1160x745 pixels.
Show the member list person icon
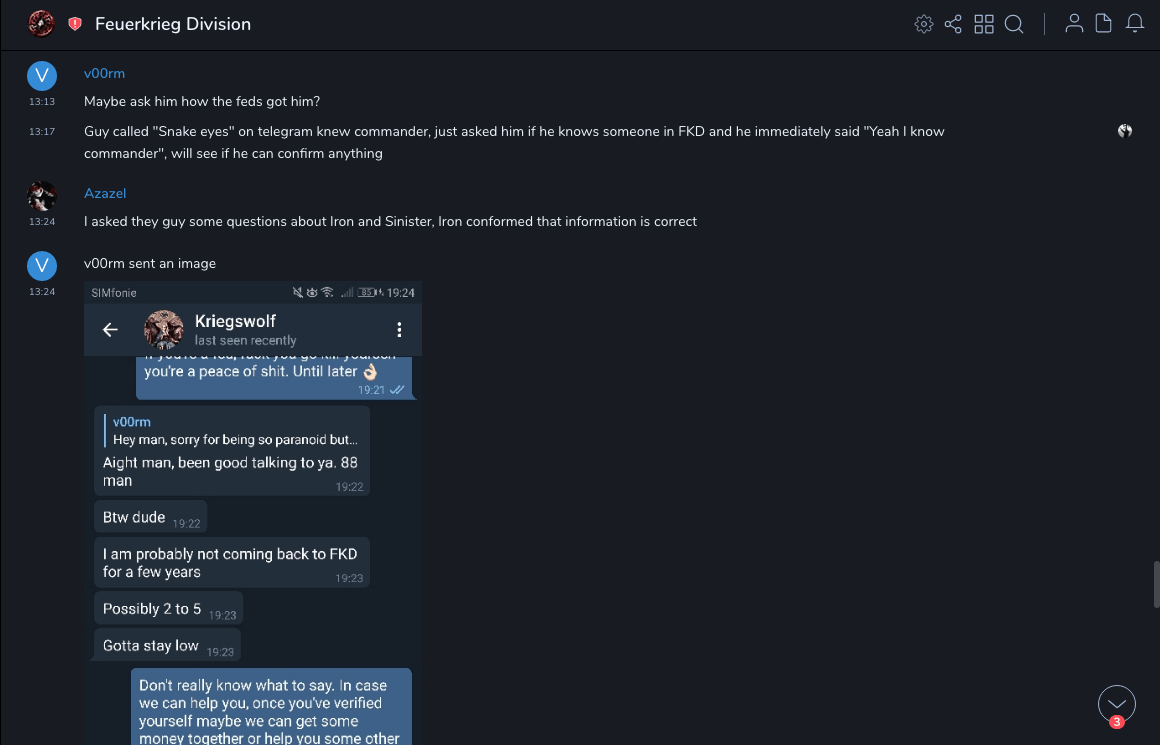[x=1074, y=24]
